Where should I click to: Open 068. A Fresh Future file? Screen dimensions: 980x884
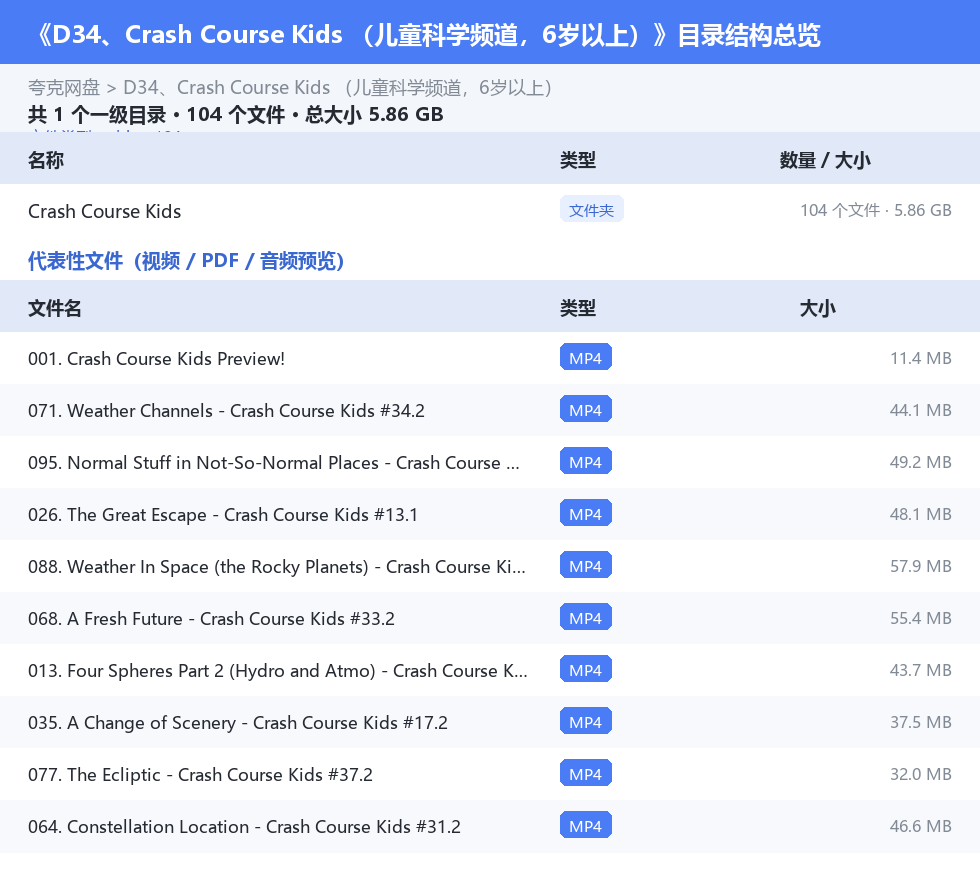click(x=211, y=618)
